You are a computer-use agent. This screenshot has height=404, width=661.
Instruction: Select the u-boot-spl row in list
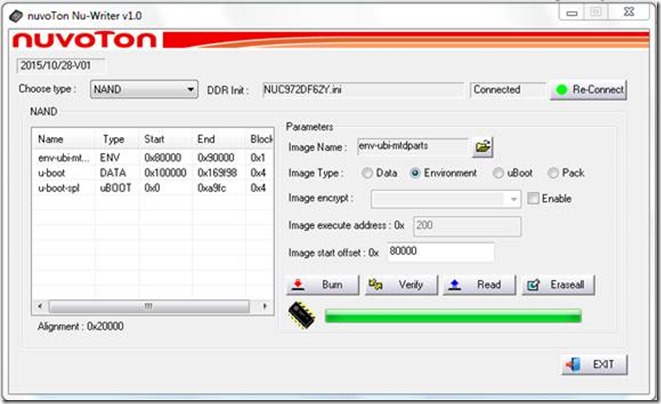click(152, 188)
